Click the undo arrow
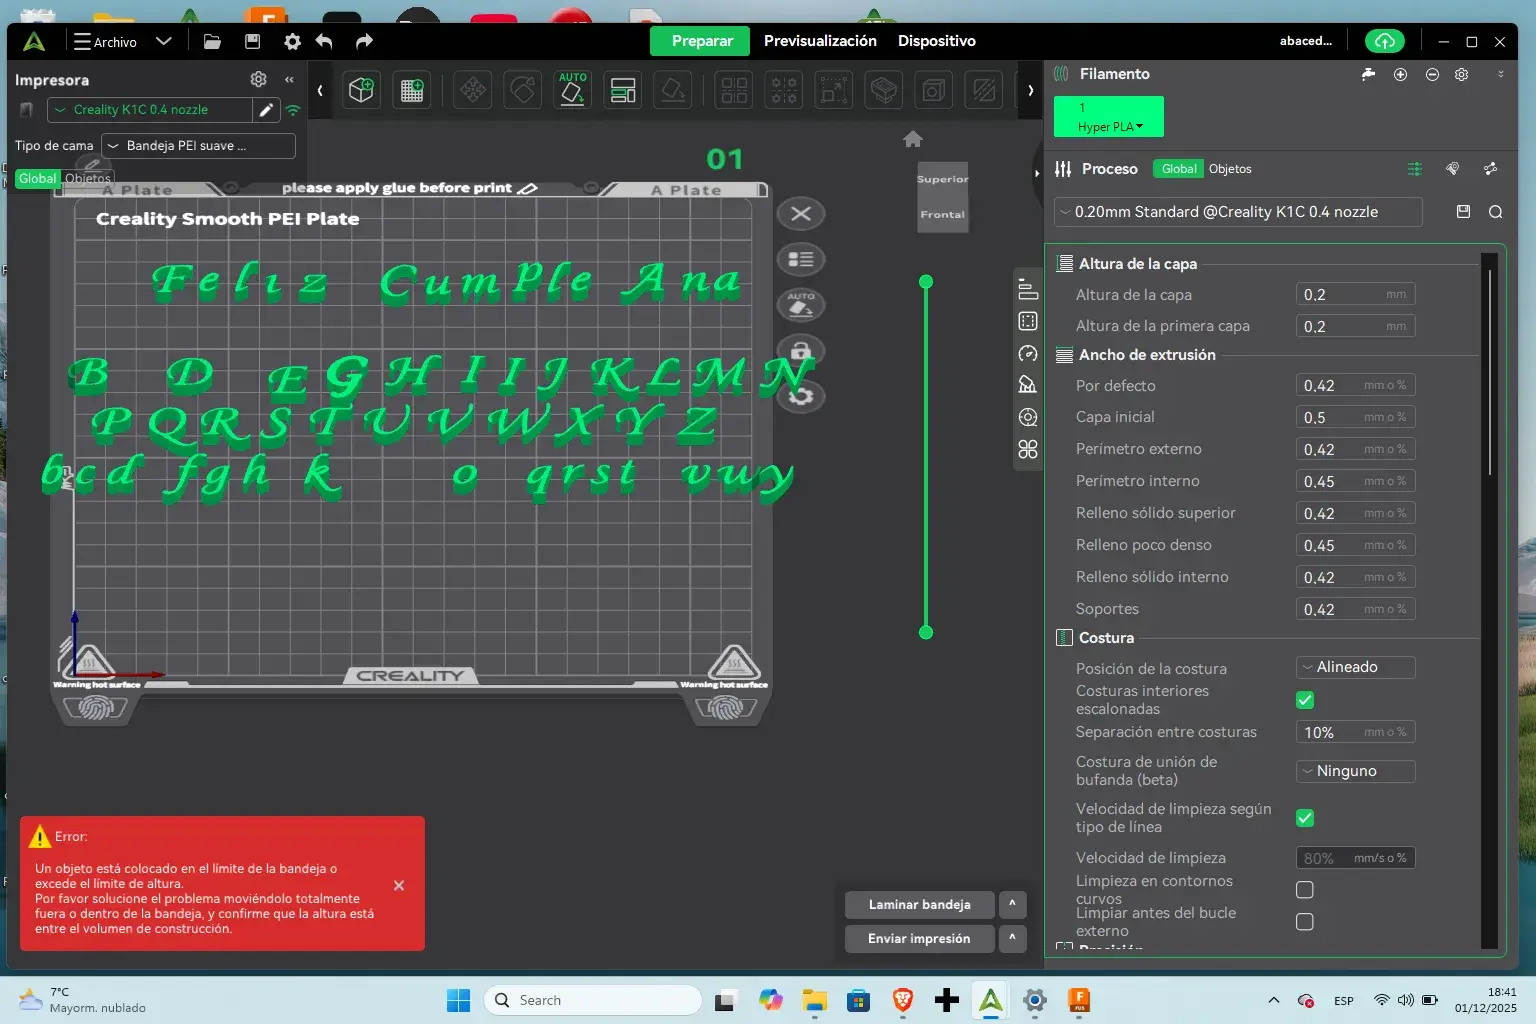This screenshot has height=1024, width=1536. [x=324, y=41]
